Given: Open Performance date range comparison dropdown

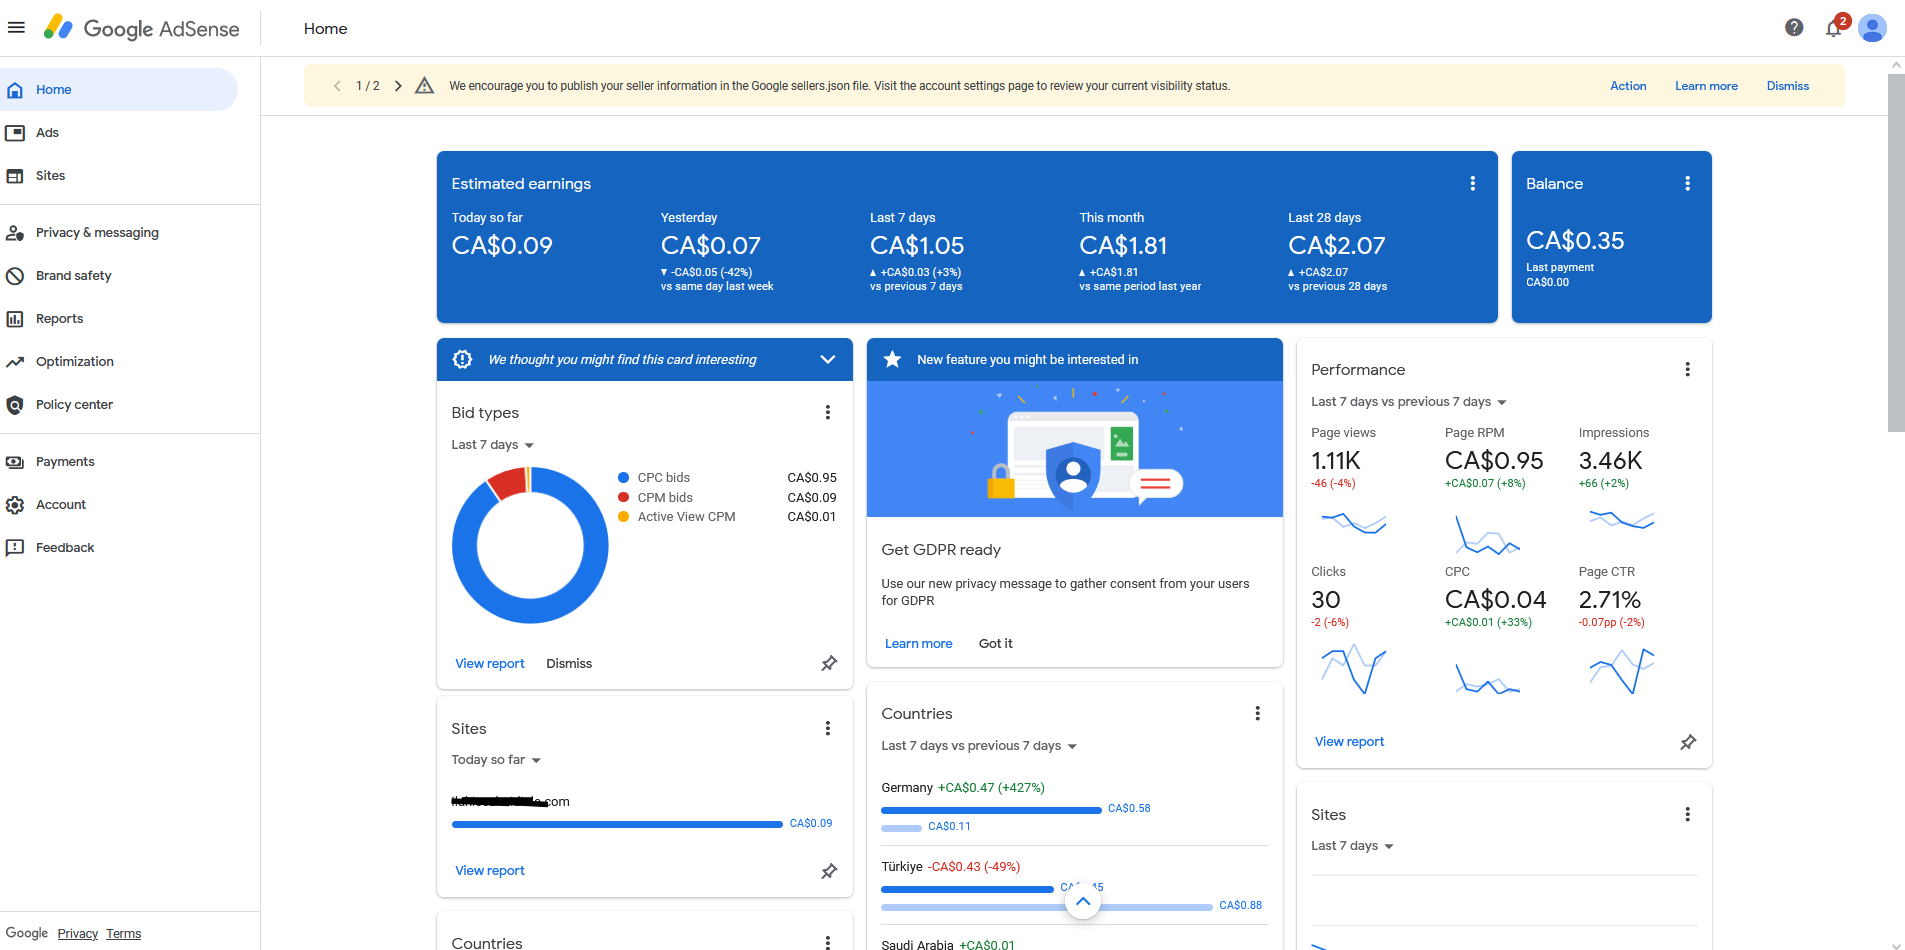Looking at the screenshot, I should (x=1409, y=402).
